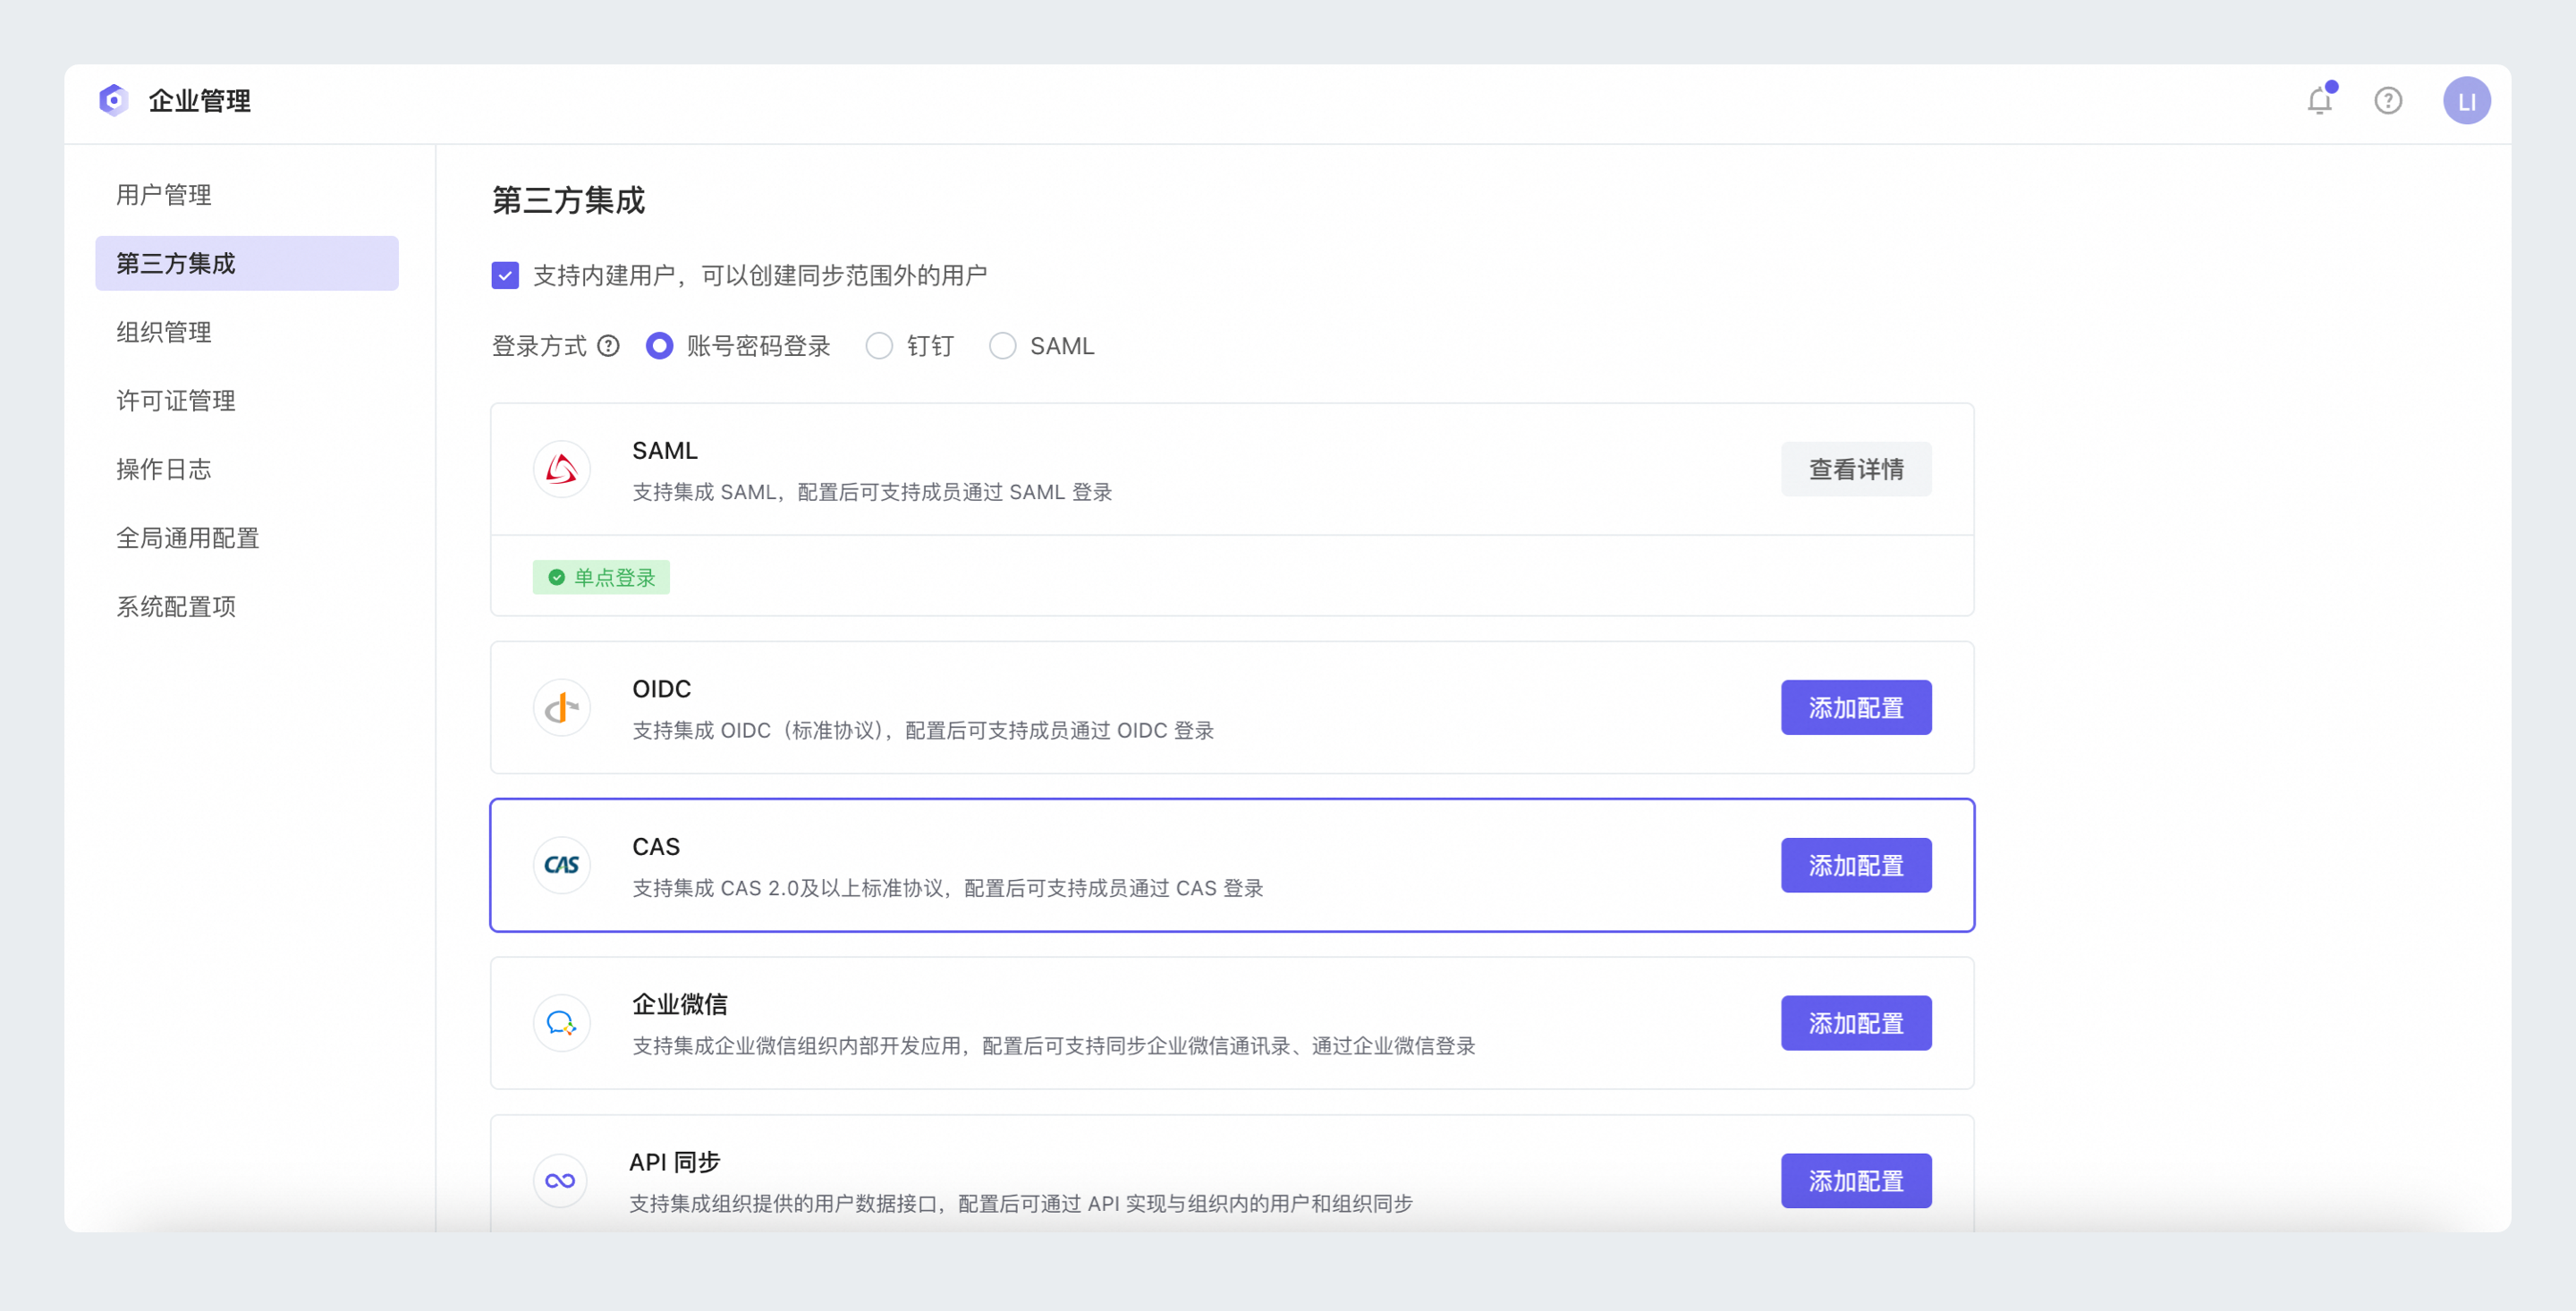Click the 第三方集成 page heading
This screenshot has width=2576, height=1311.
tap(568, 200)
